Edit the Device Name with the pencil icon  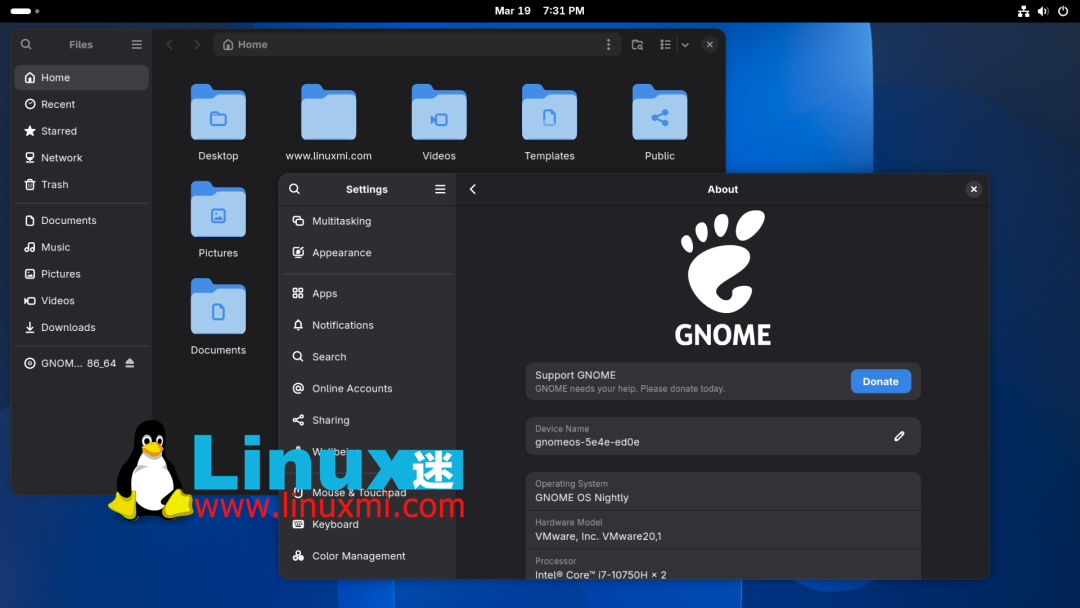(x=899, y=436)
